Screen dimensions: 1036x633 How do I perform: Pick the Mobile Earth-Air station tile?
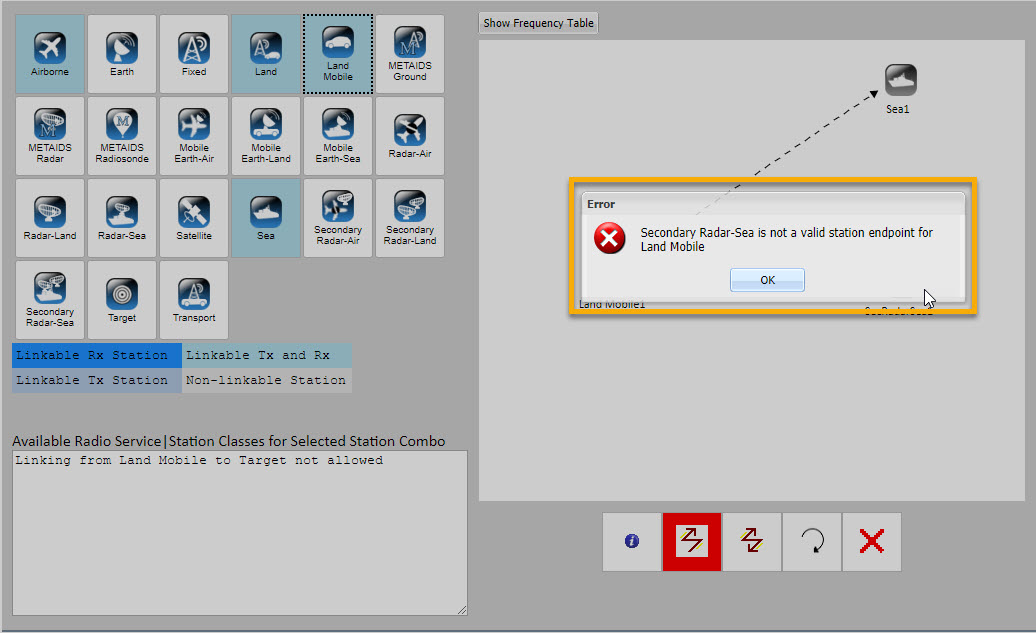pyautogui.click(x=194, y=135)
